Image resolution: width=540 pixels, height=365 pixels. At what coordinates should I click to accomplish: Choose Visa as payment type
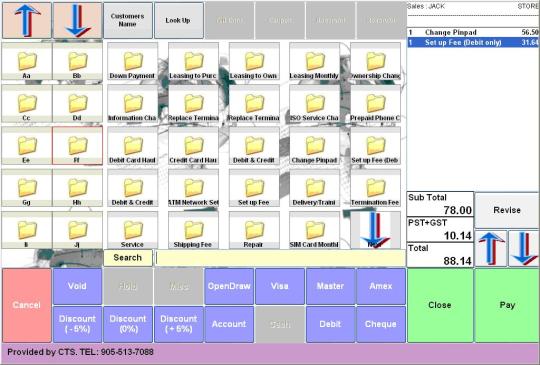[280, 286]
